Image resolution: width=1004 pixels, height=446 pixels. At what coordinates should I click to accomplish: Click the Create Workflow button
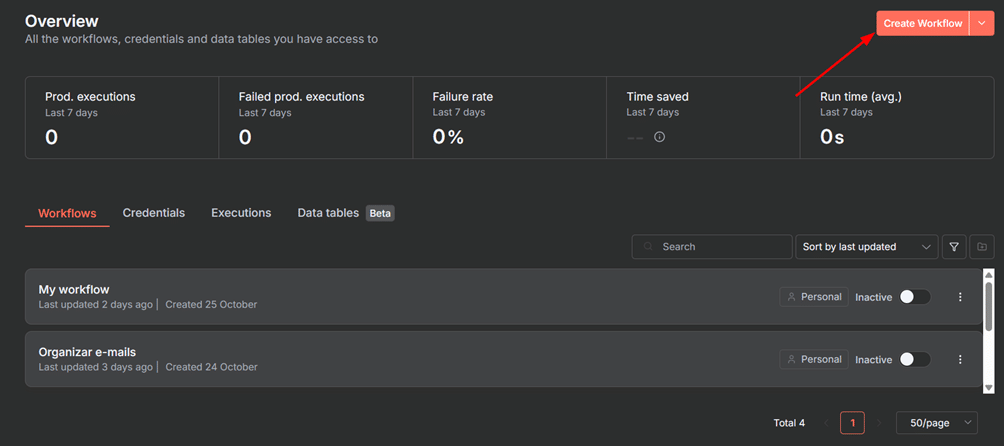pyautogui.click(x=923, y=24)
